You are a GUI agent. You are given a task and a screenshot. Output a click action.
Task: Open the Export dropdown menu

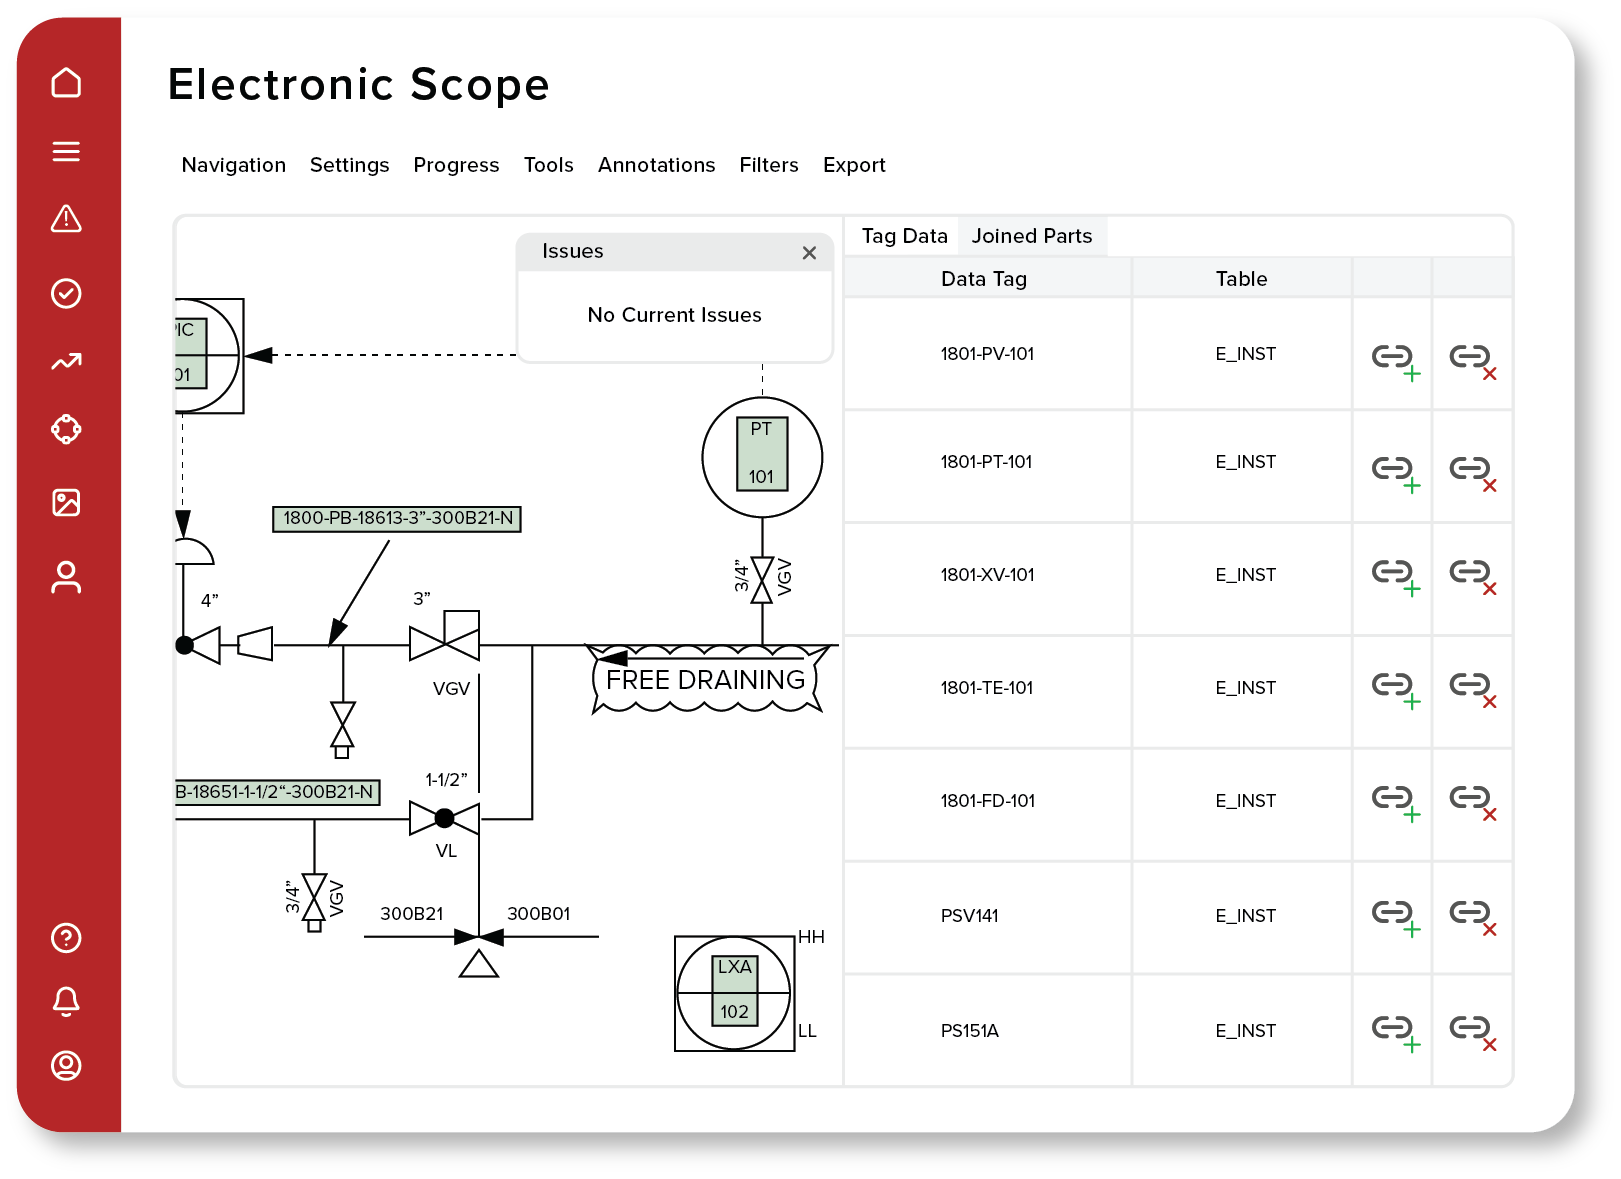click(853, 165)
